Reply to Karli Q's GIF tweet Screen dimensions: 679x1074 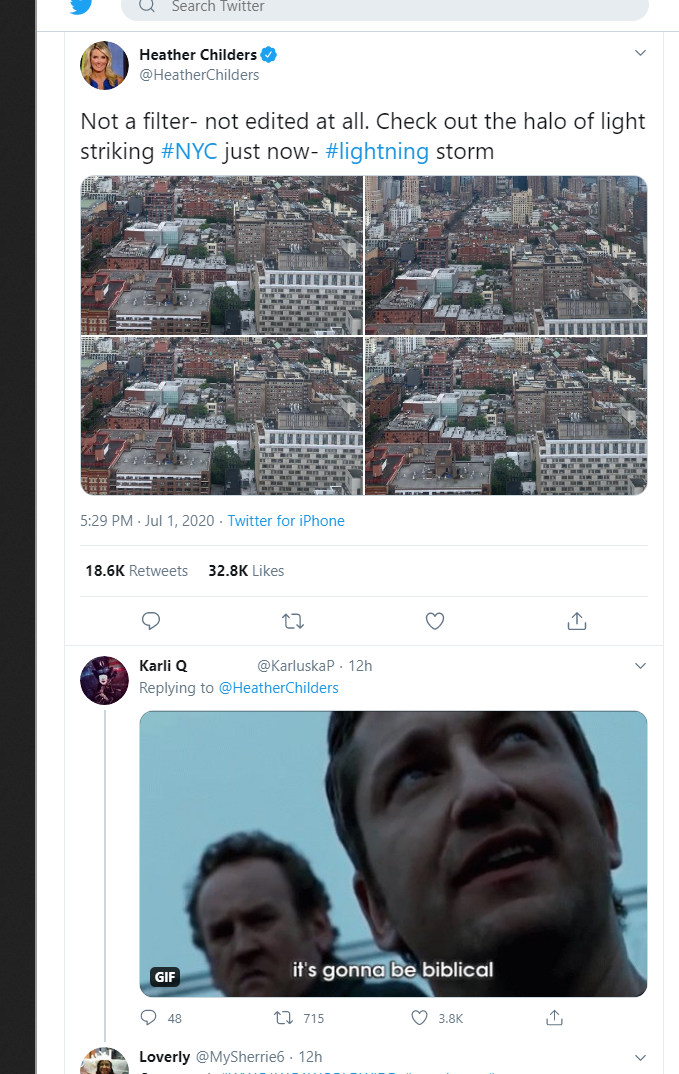click(150, 1018)
